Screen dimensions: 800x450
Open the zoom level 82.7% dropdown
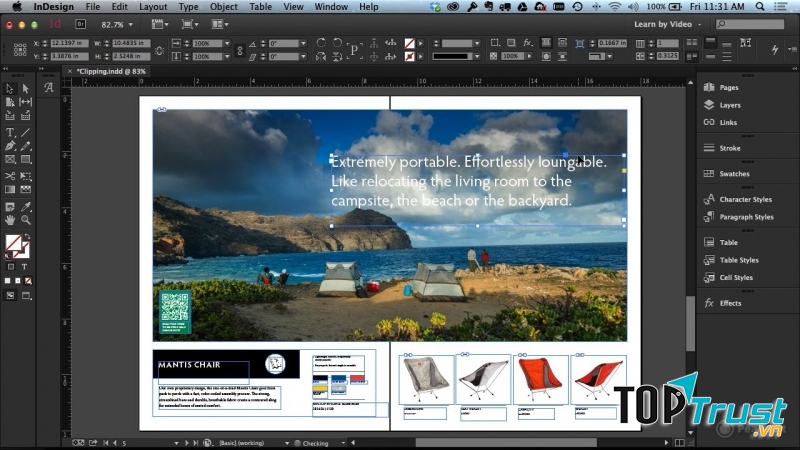[130, 24]
